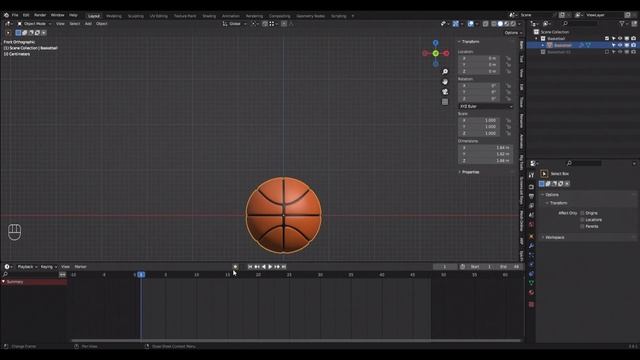640x360 pixels.
Task: Expand selected Basketball object in outliner
Action: [x=542, y=45]
